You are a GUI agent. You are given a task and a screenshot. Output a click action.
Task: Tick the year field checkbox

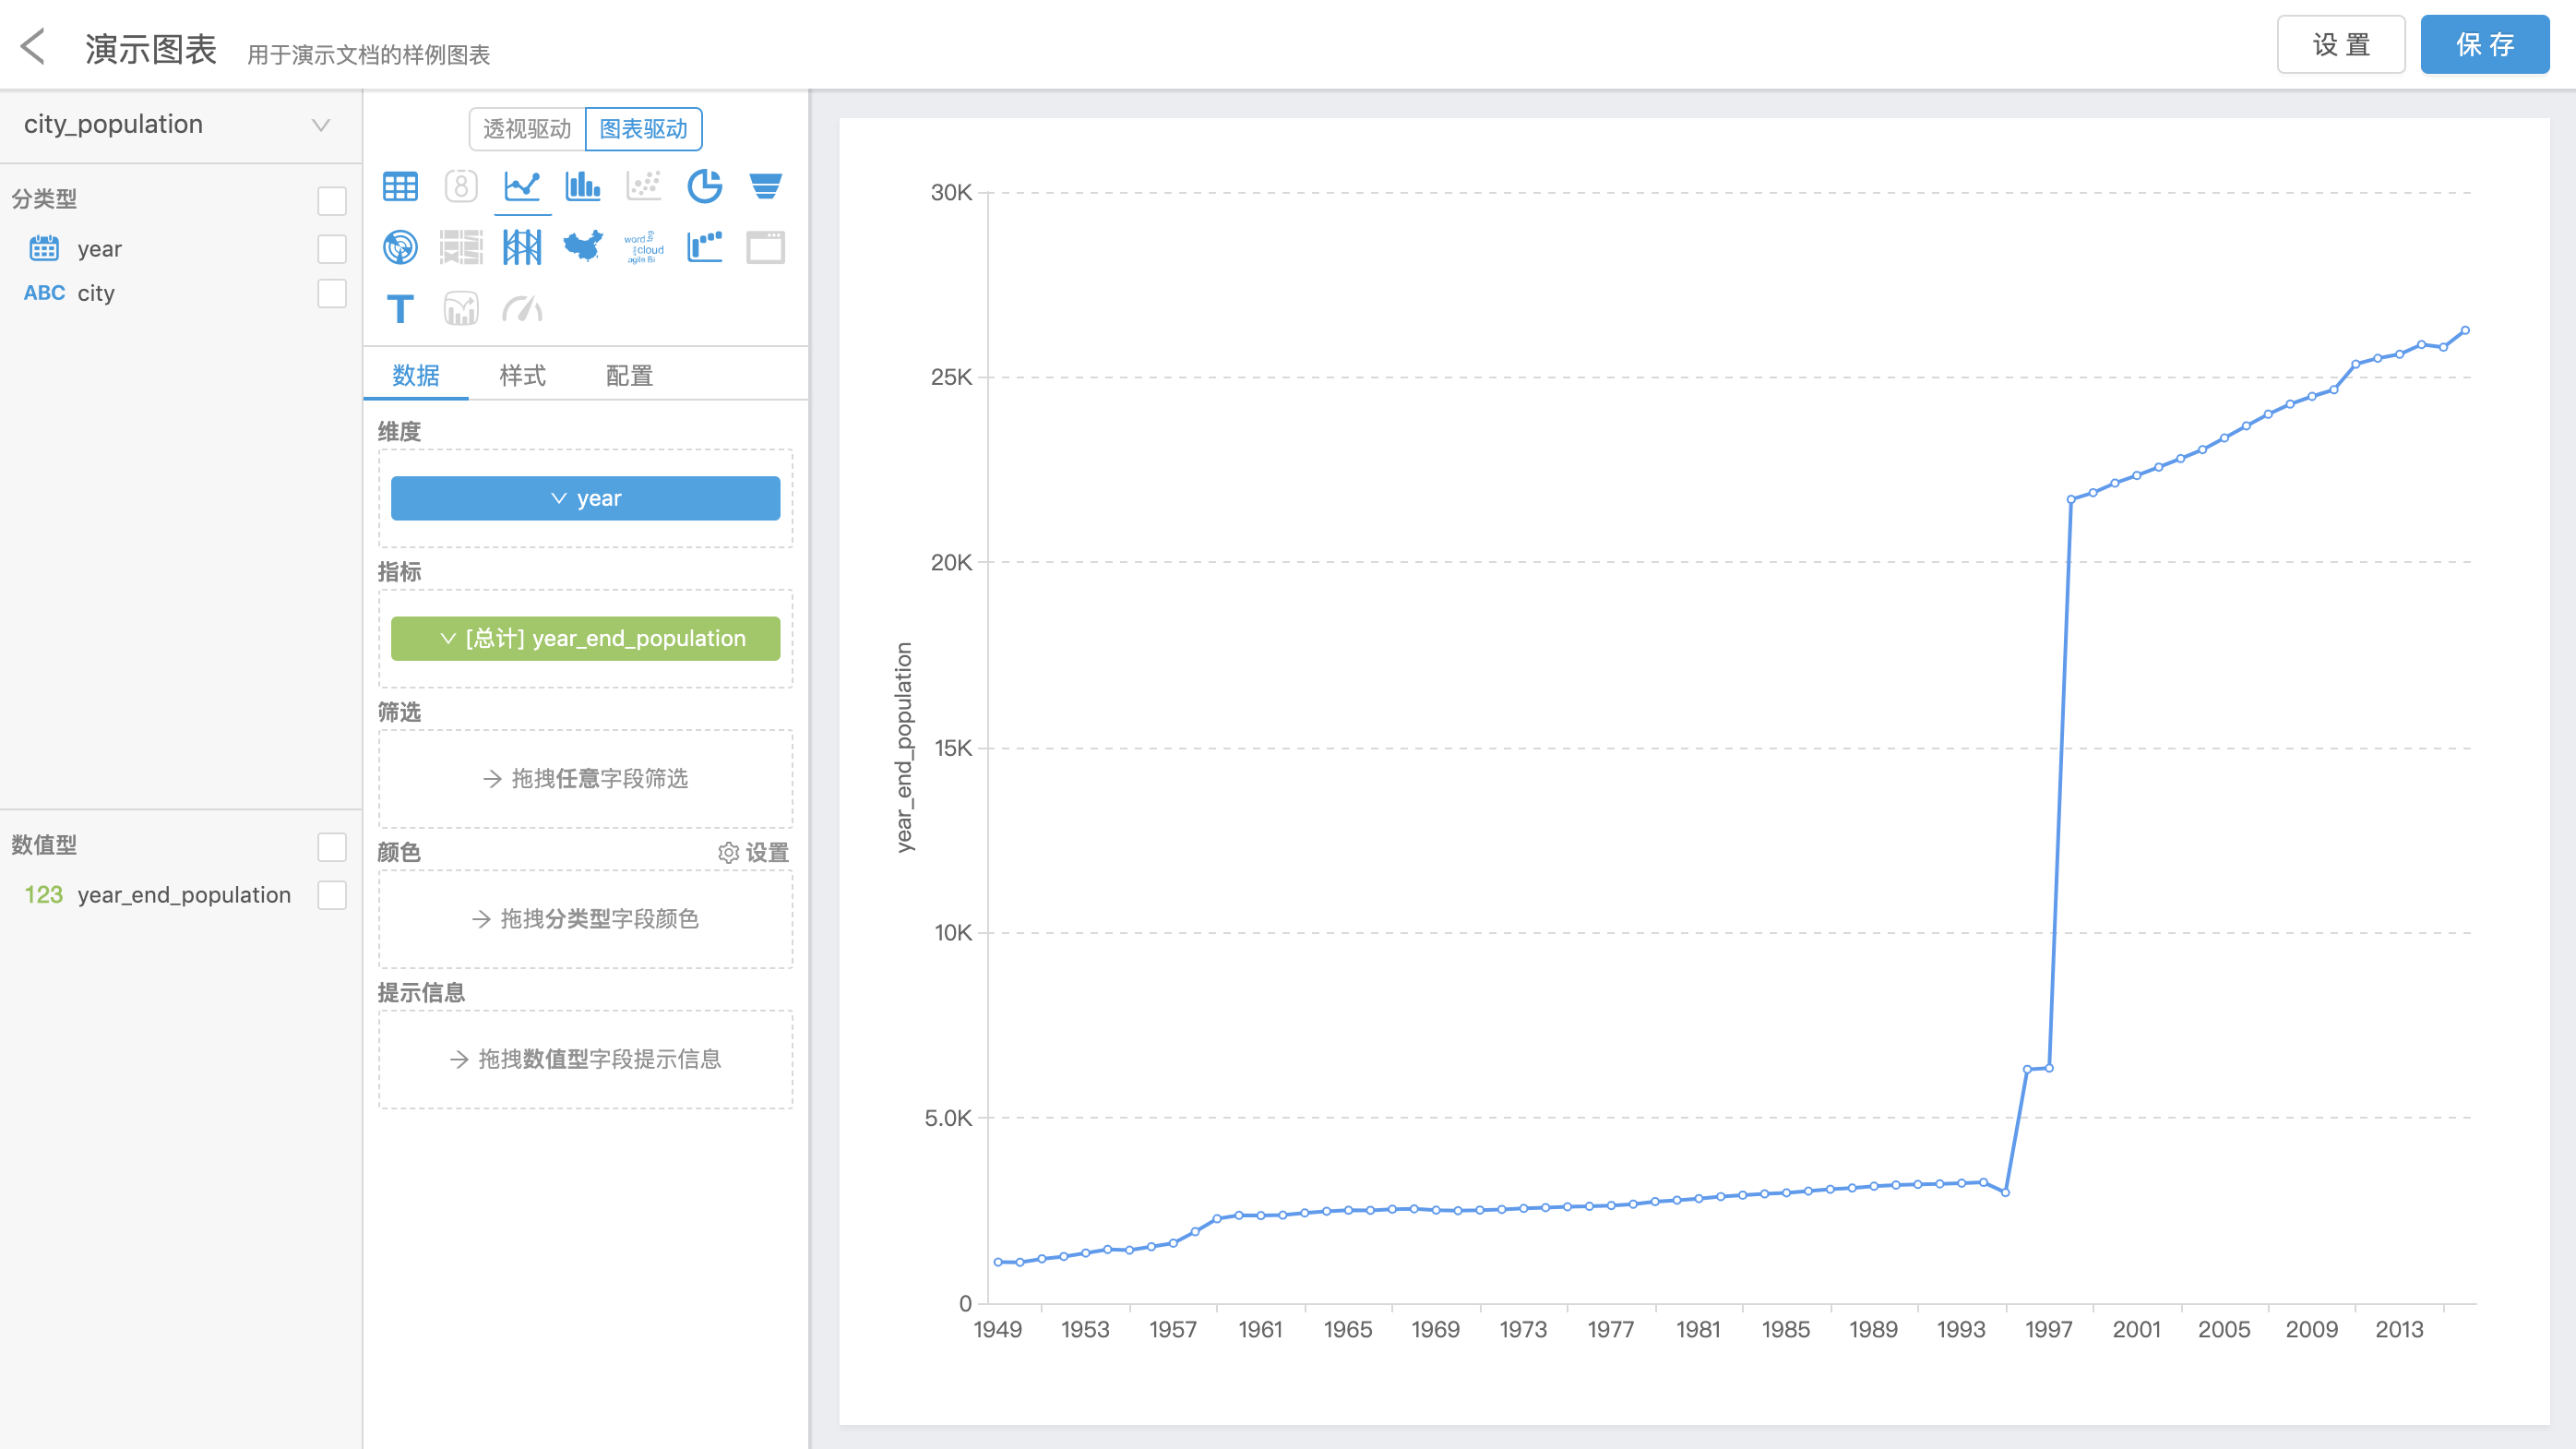tap(332, 249)
